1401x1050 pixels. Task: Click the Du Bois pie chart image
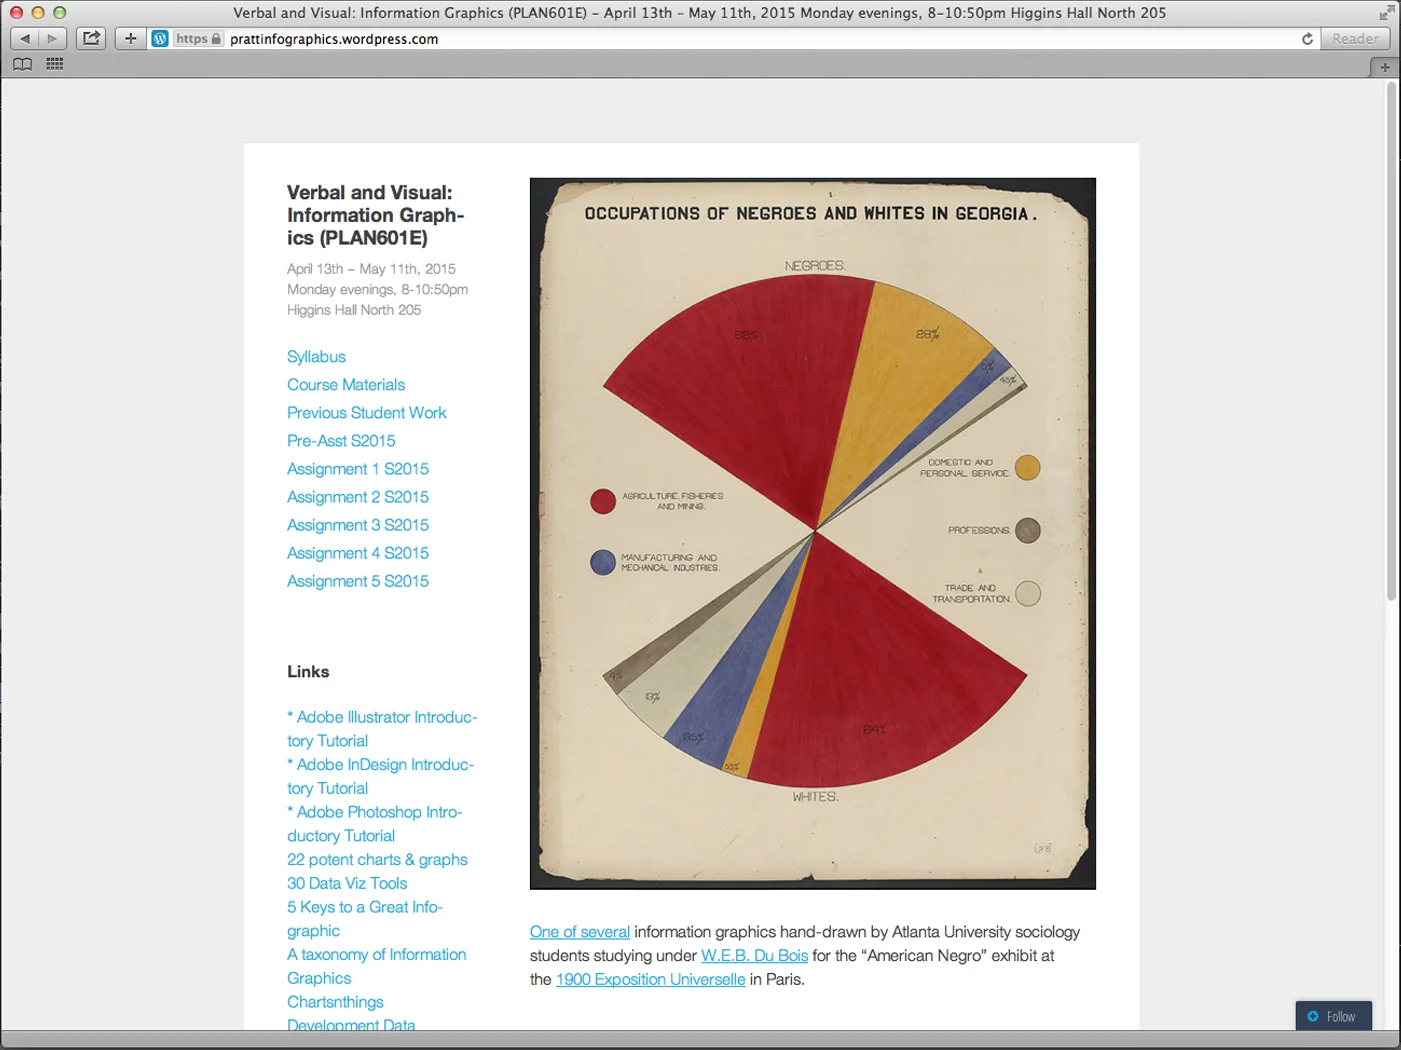813,534
